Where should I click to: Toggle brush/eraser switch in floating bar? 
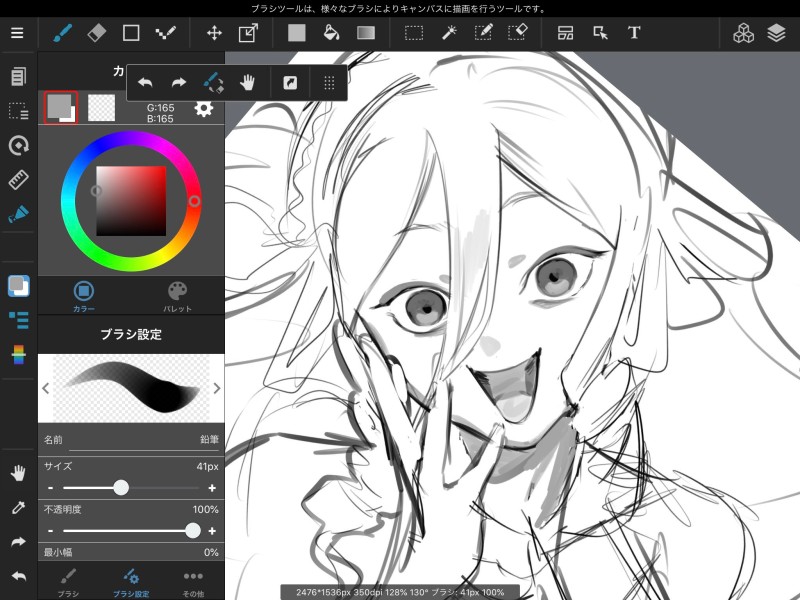[213, 83]
